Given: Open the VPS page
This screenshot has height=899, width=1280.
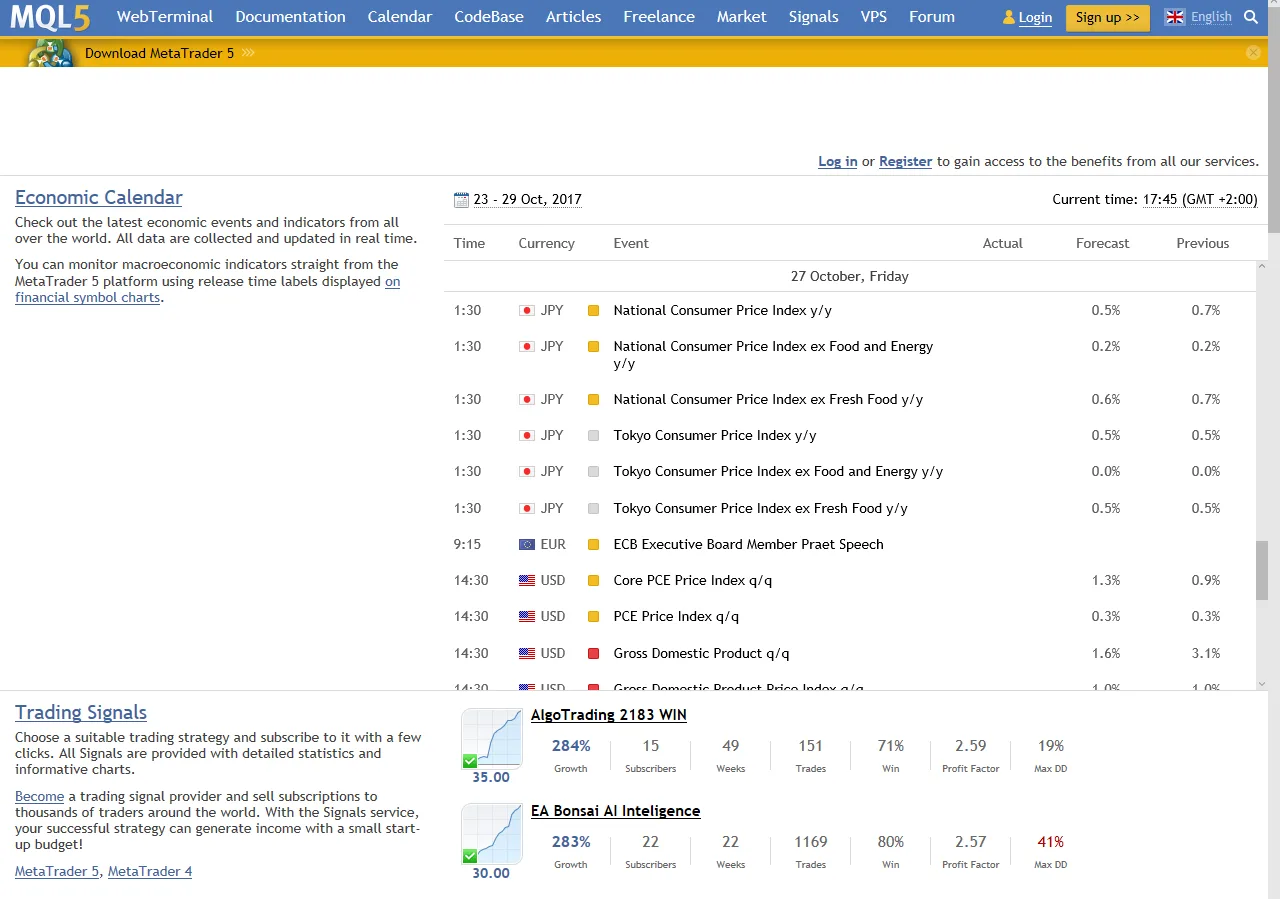Looking at the screenshot, I should pos(874,17).
